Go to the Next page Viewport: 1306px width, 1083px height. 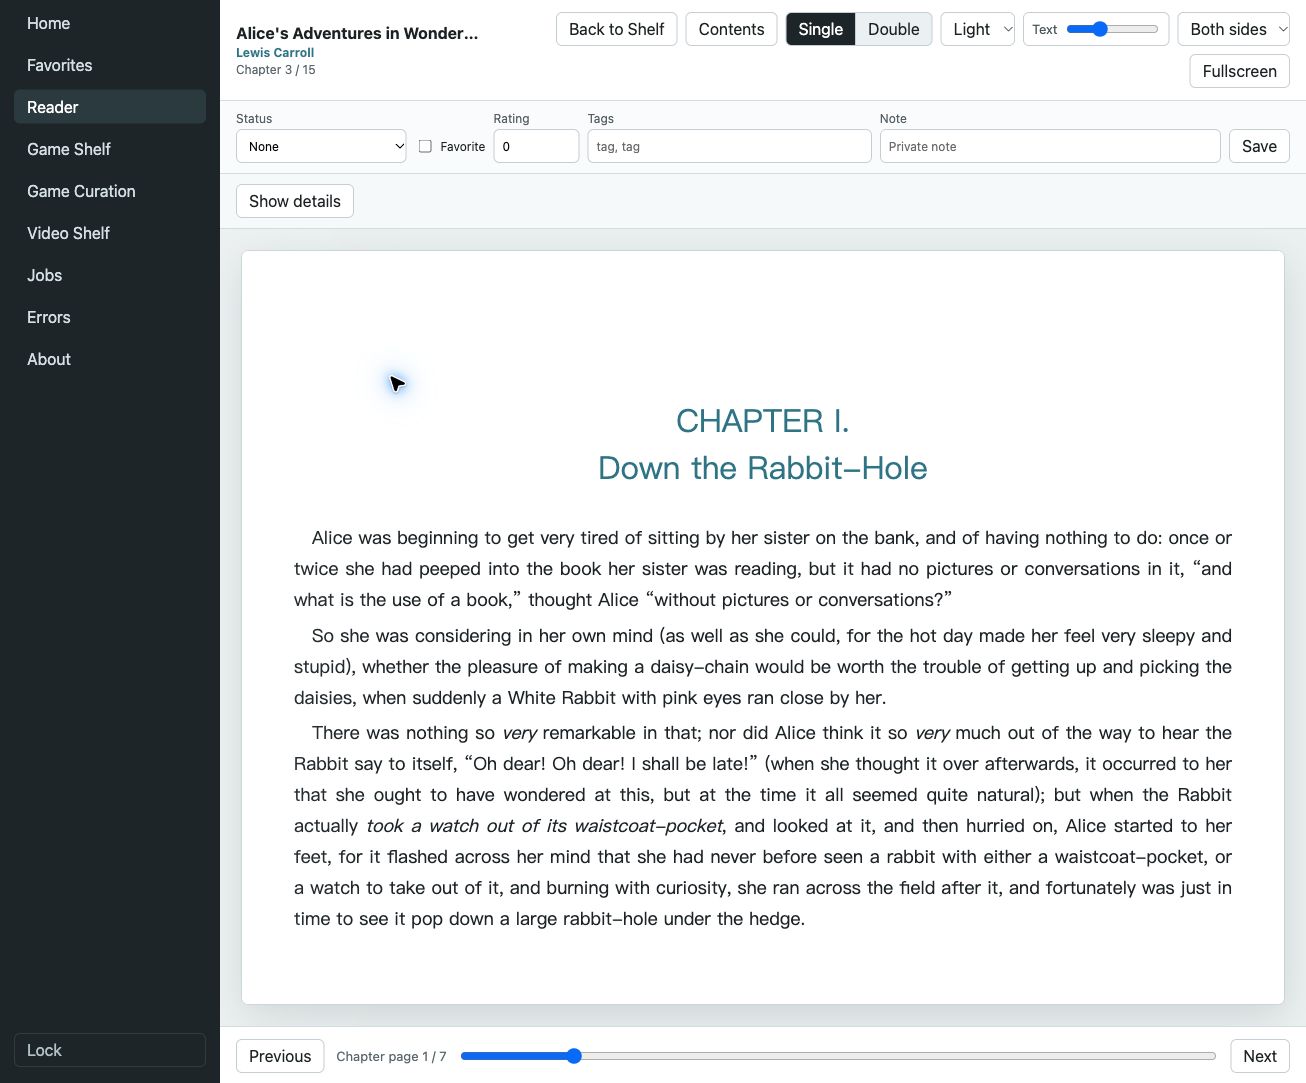tap(1260, 1056)
